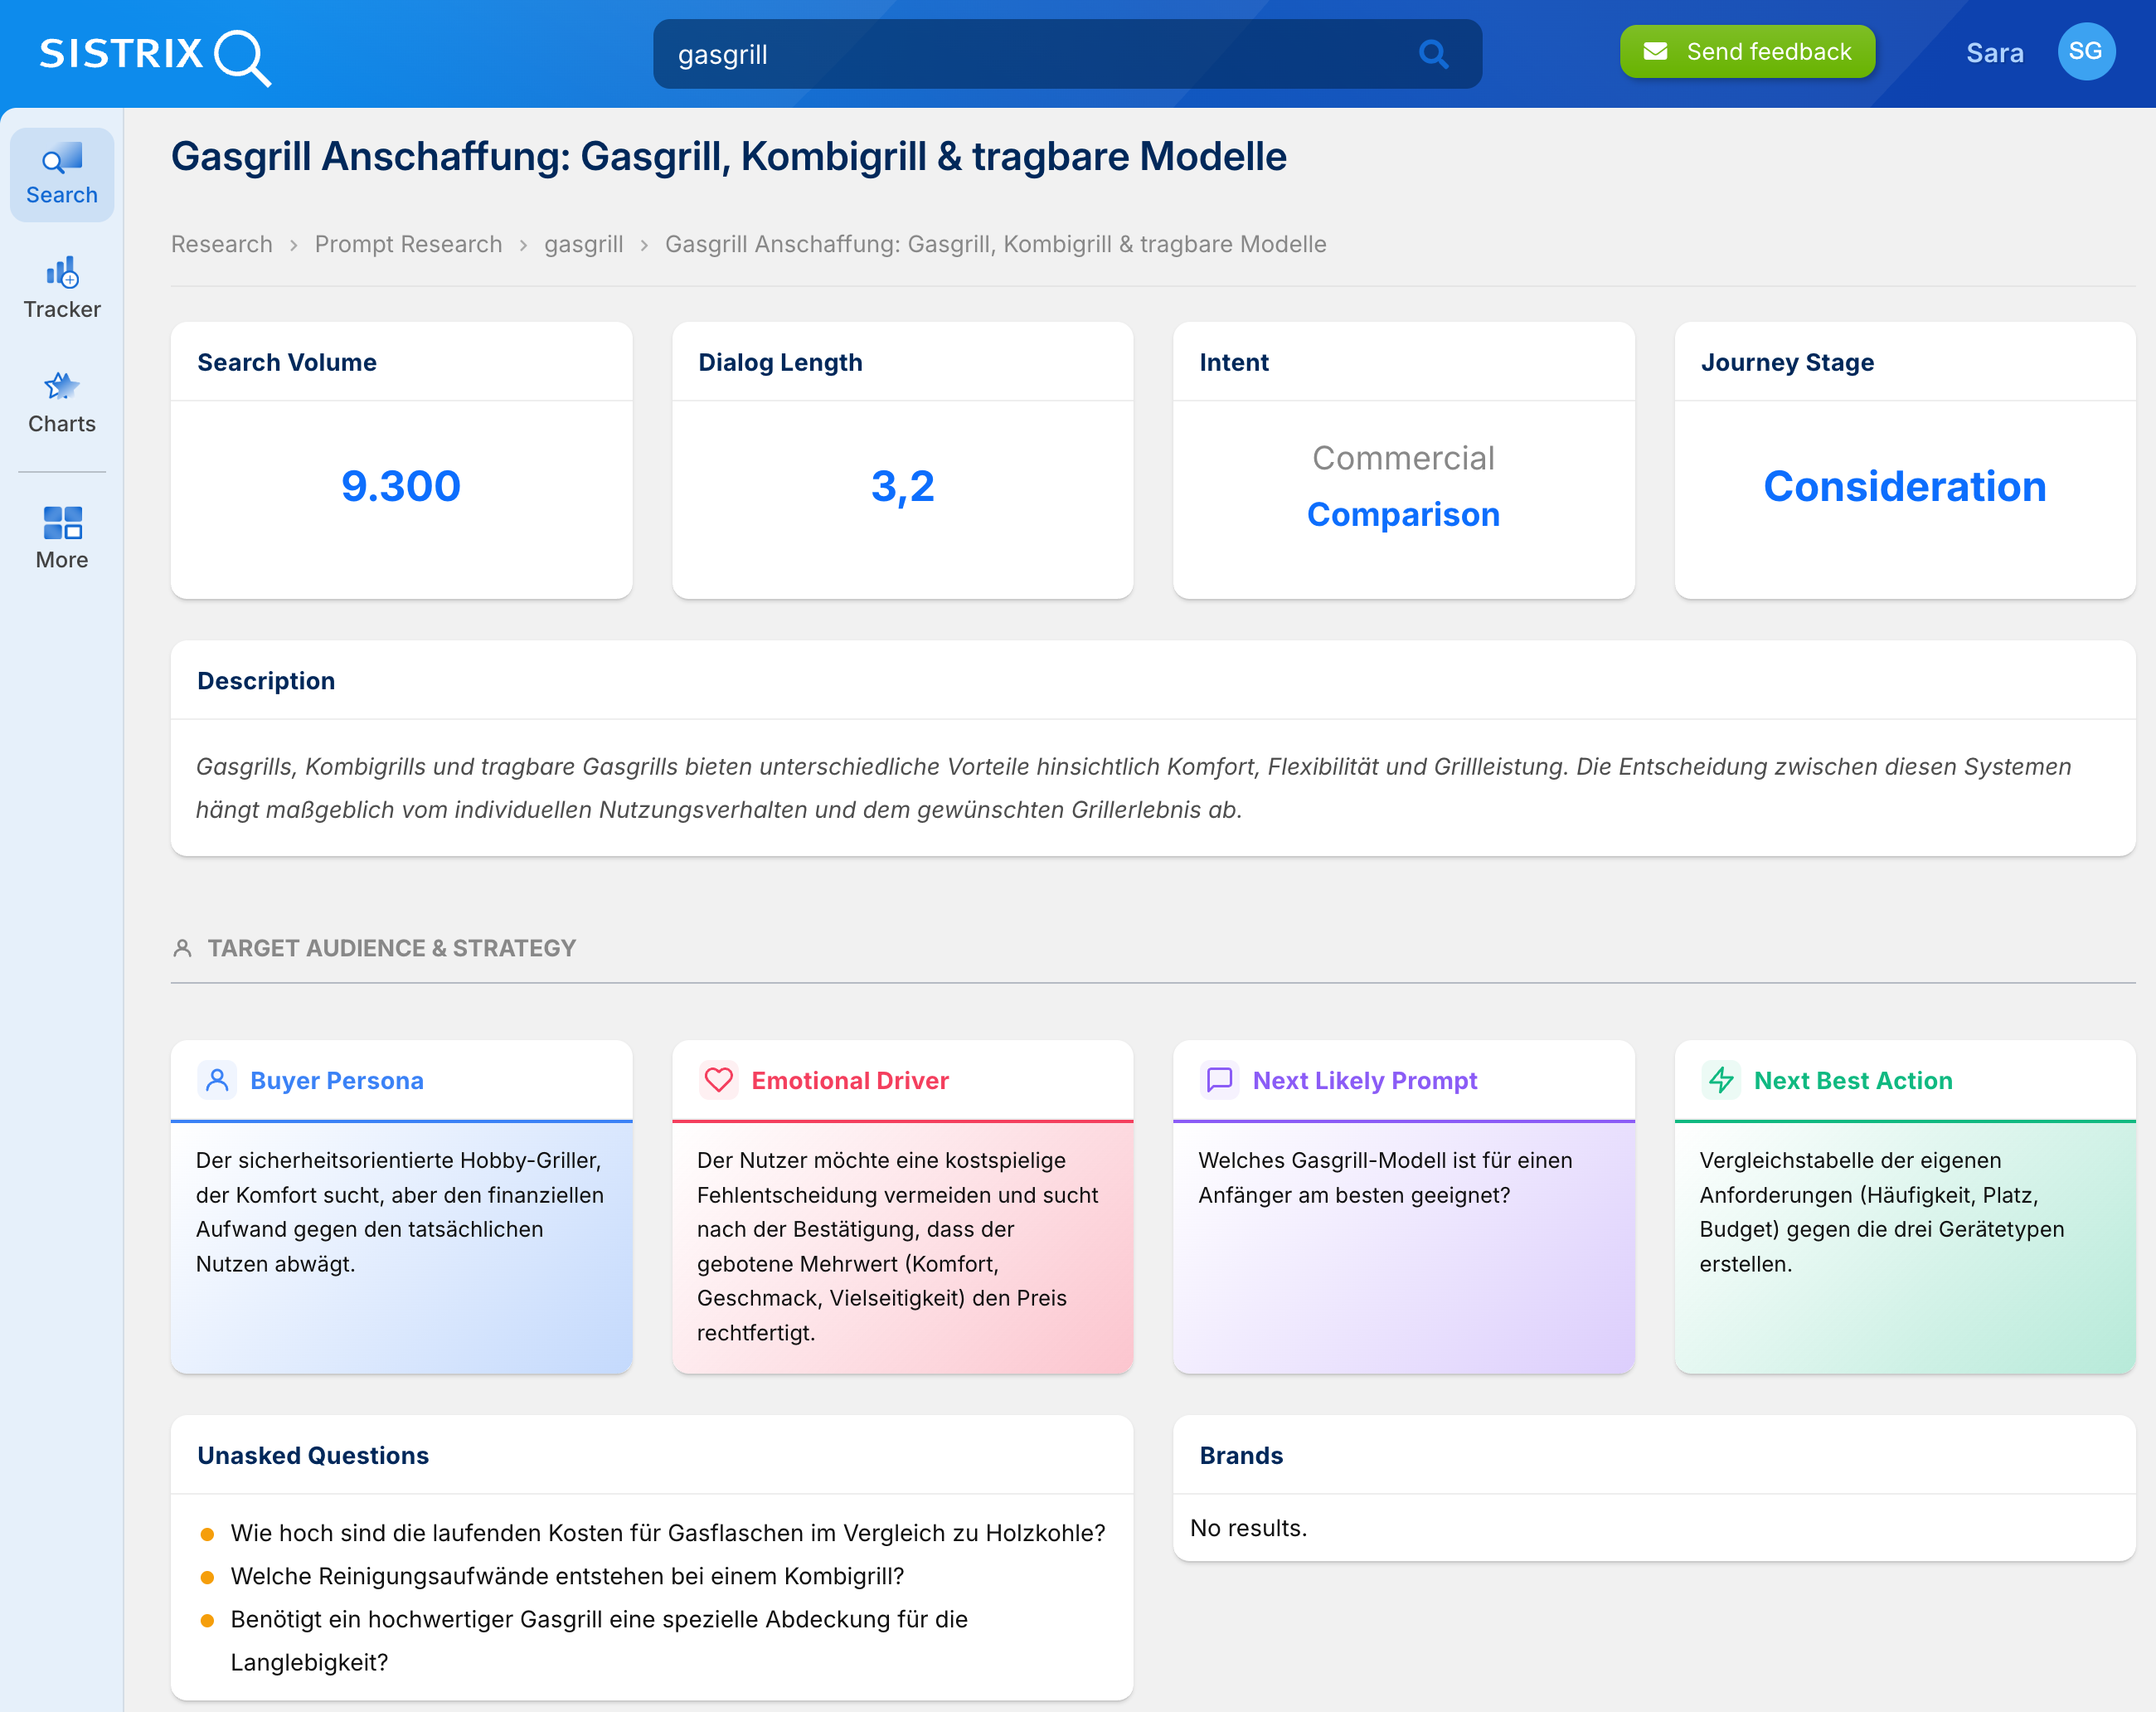This screenshot has width=2156, height=1712.
Task: Go to Research breadcrumb link
Action: coord(222,244)
